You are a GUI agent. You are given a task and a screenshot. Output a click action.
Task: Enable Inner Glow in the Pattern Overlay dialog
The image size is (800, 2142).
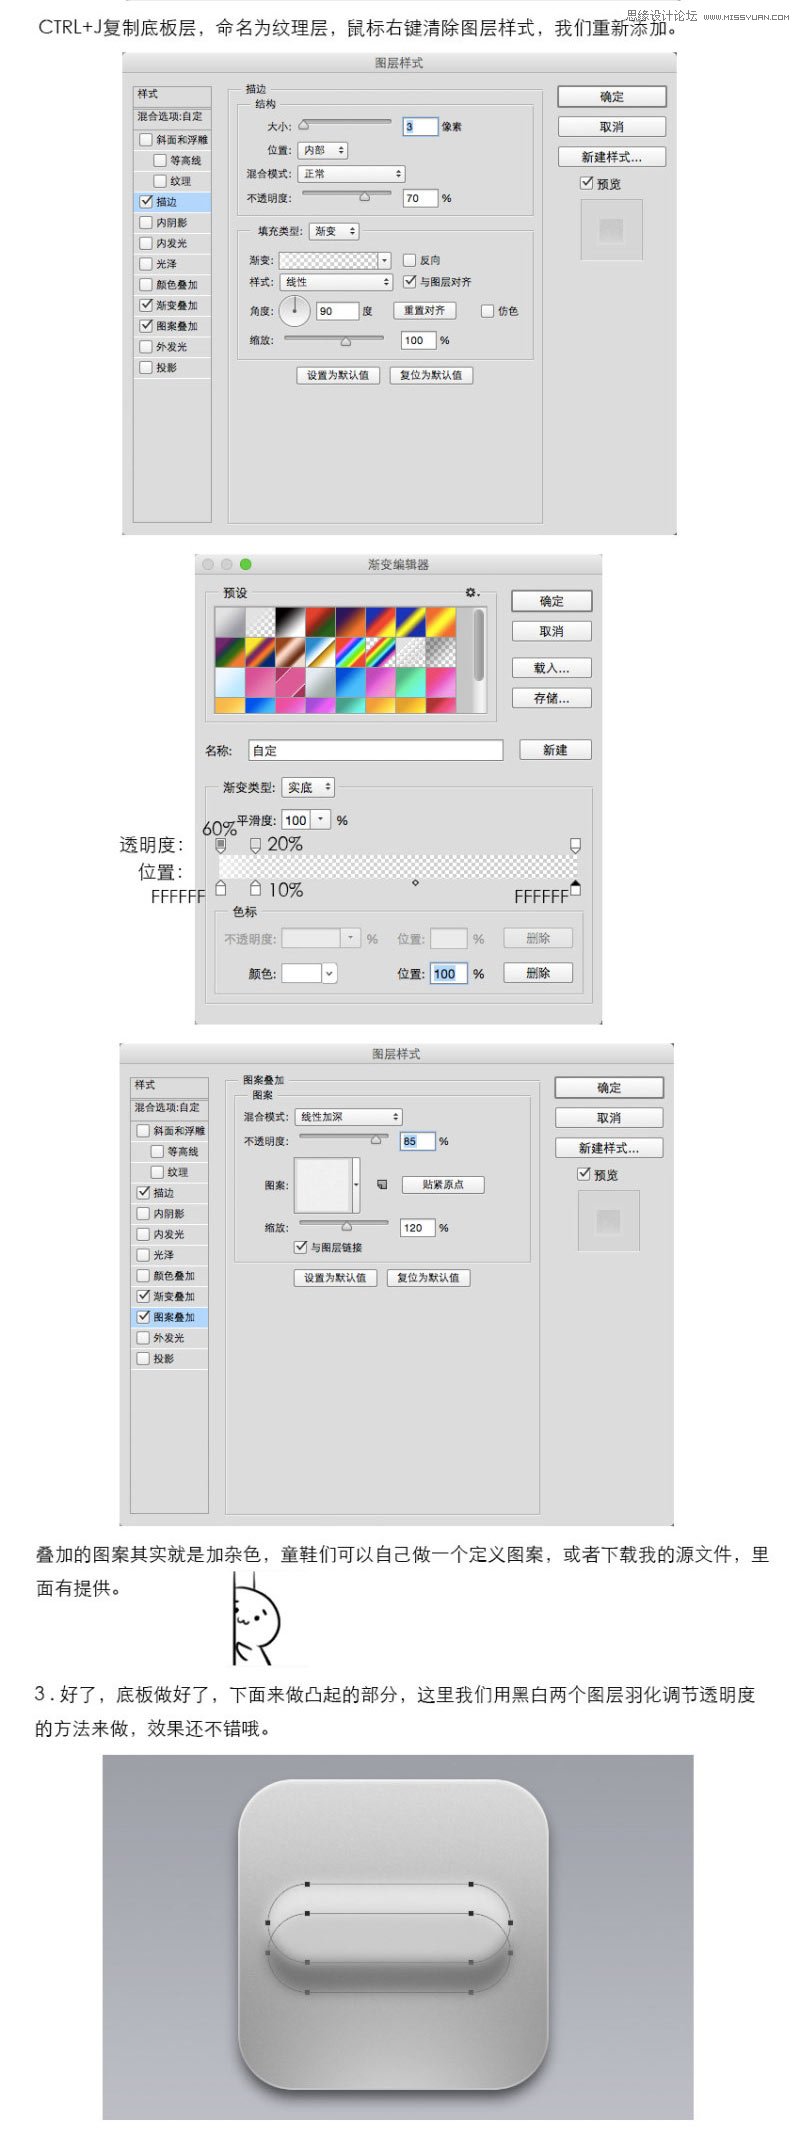pyautogui.click(x=143, y=1234)
